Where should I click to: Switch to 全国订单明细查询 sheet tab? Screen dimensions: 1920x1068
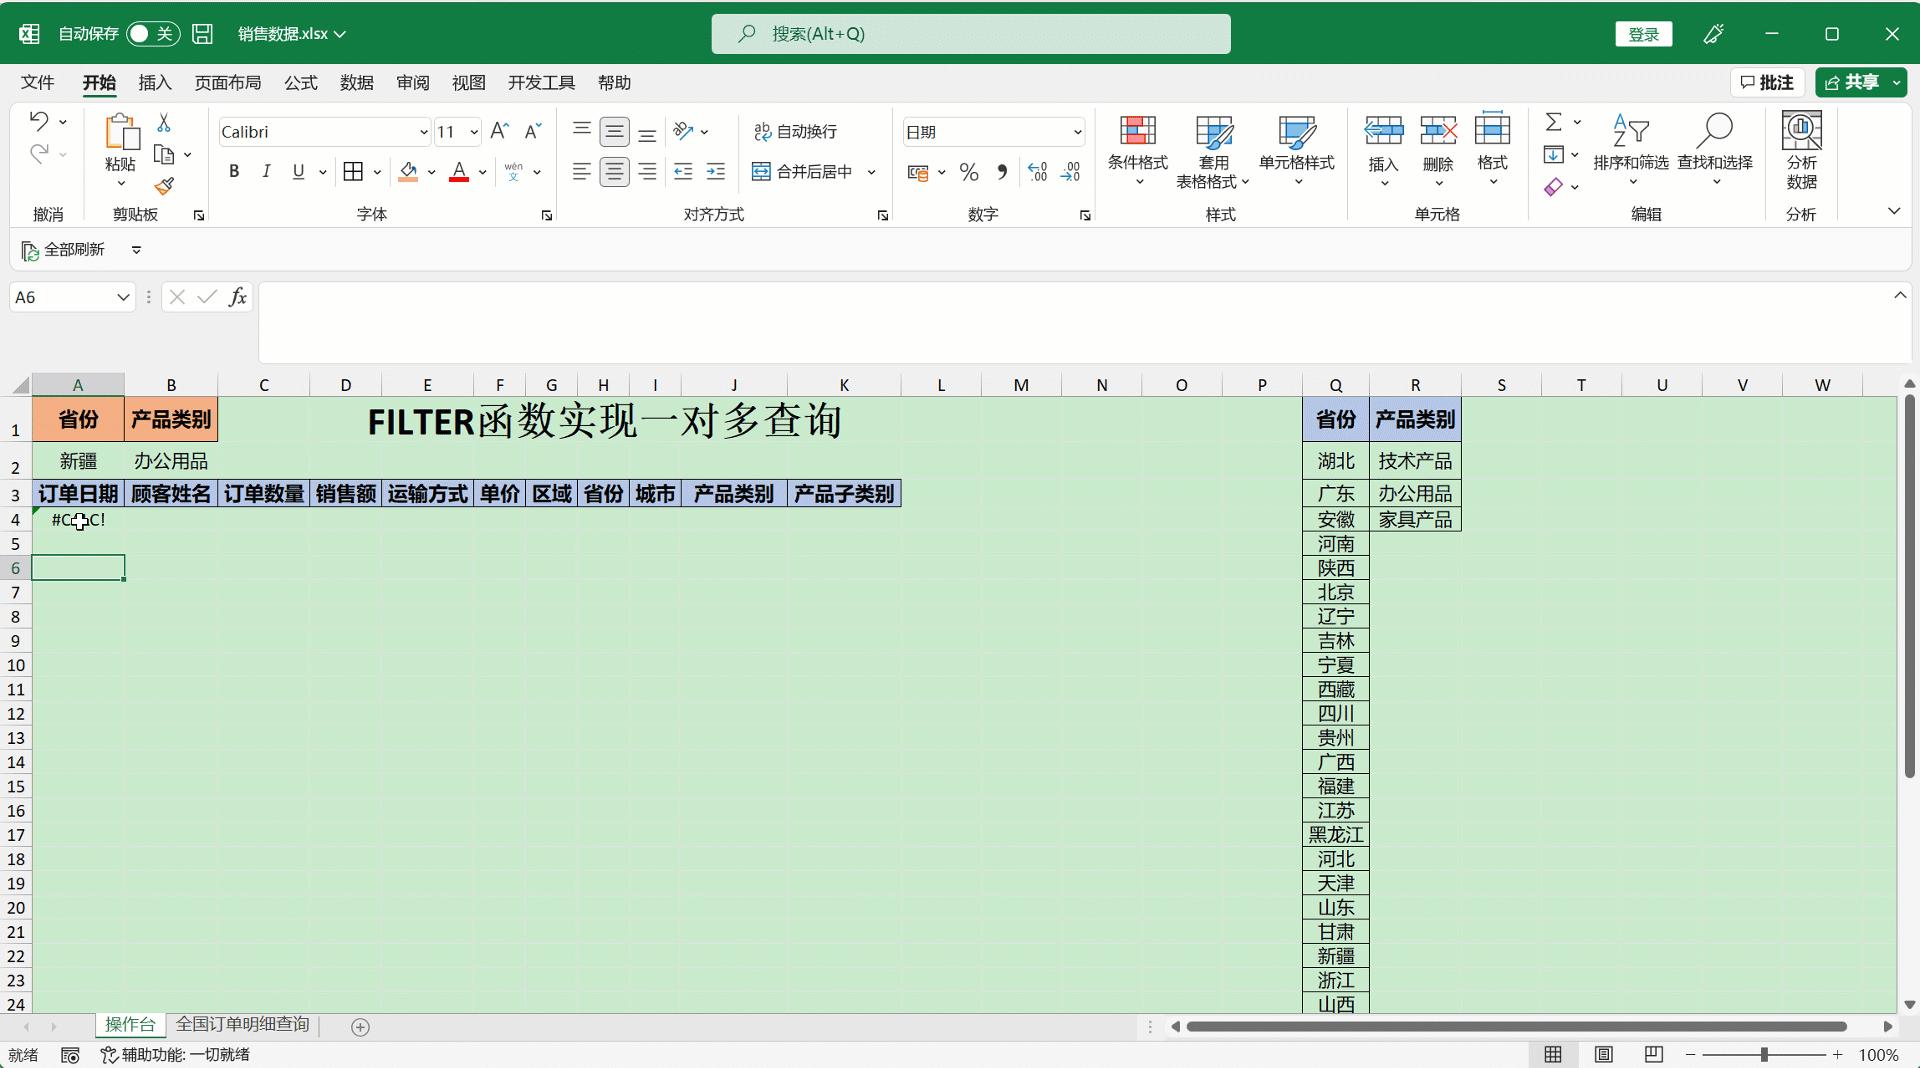(242, 1024)
